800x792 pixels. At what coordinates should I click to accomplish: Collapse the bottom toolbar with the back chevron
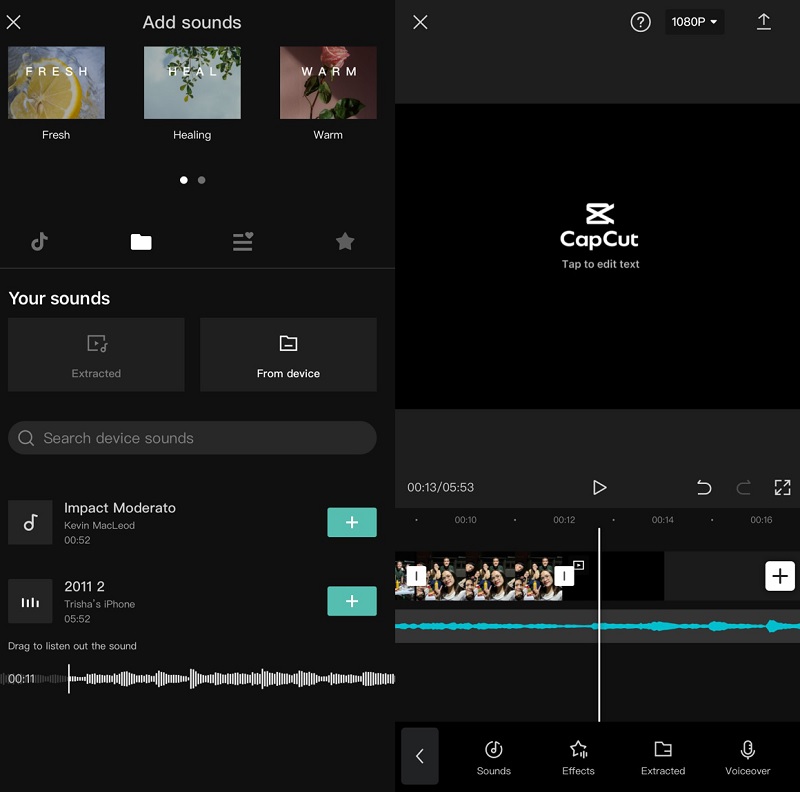tap(419, 757)
